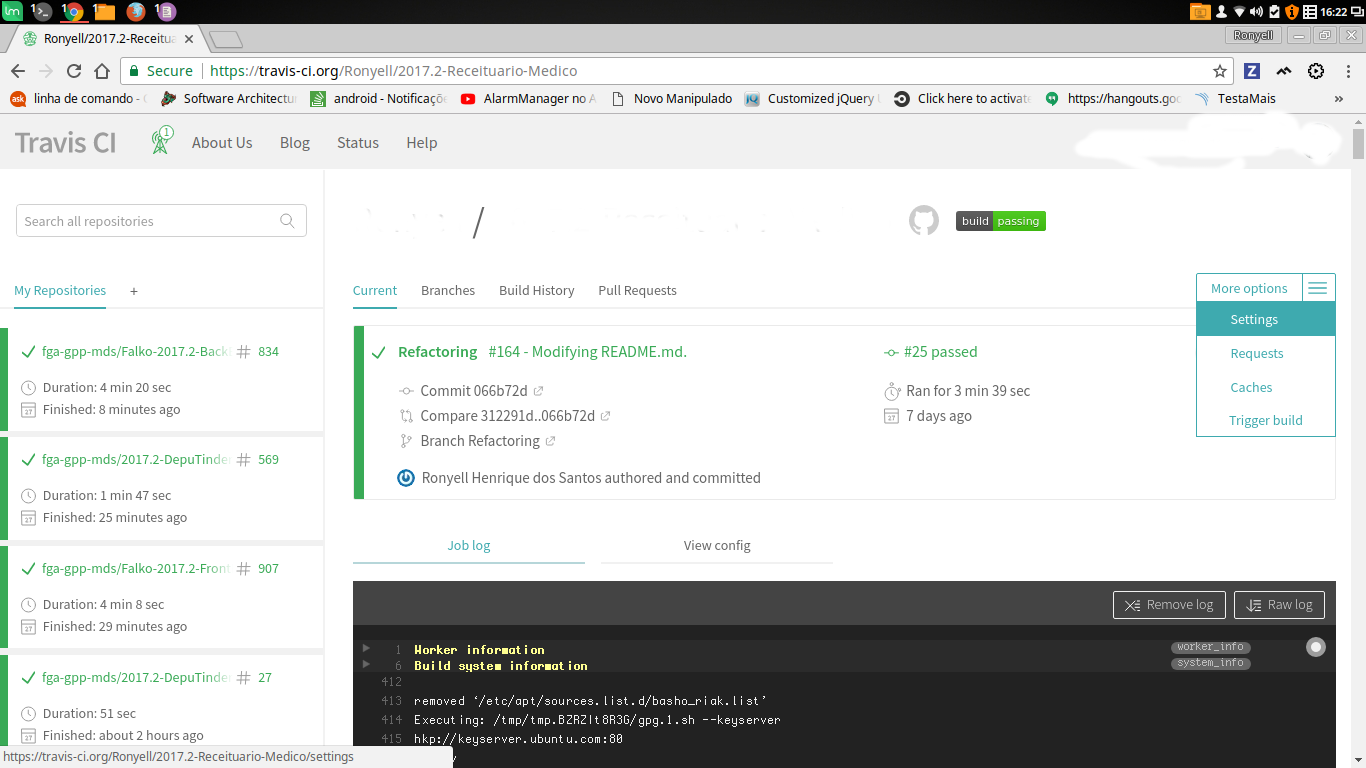Choose Trigger build from the options menu

click(1266, 420)
